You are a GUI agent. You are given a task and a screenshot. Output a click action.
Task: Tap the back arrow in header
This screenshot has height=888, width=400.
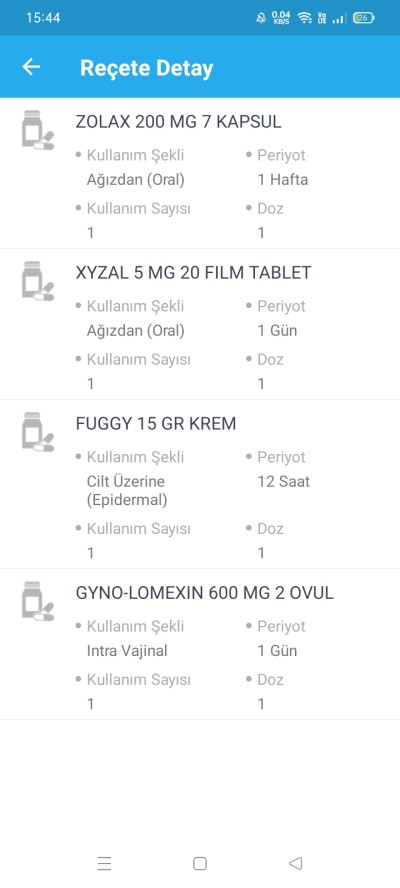[x=31, y=67]
